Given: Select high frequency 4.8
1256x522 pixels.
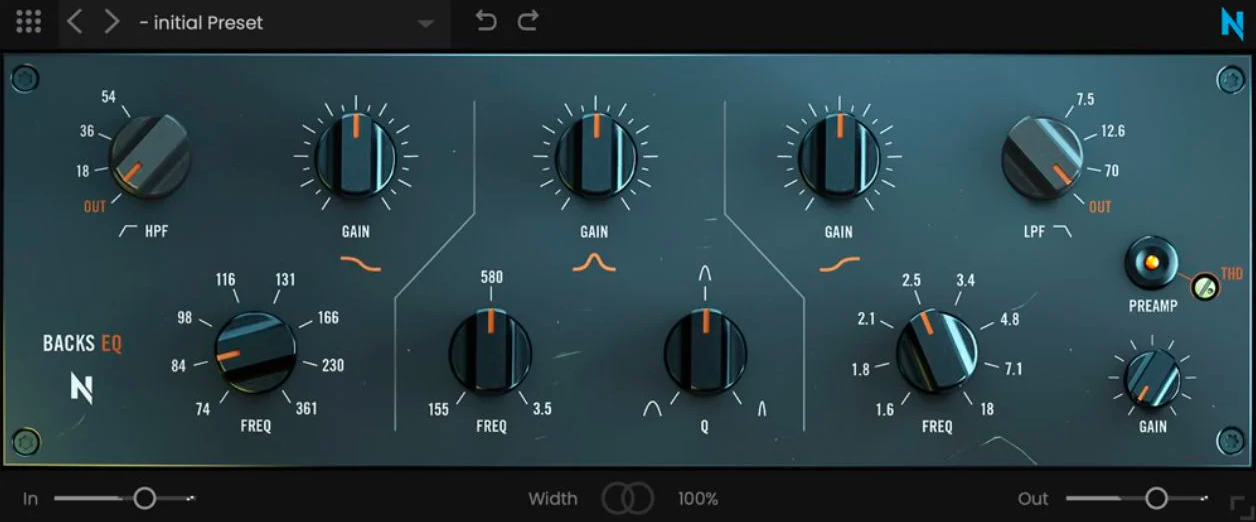Looking at the screenshot, I should pyautogui.click(x=1010, y=320).
